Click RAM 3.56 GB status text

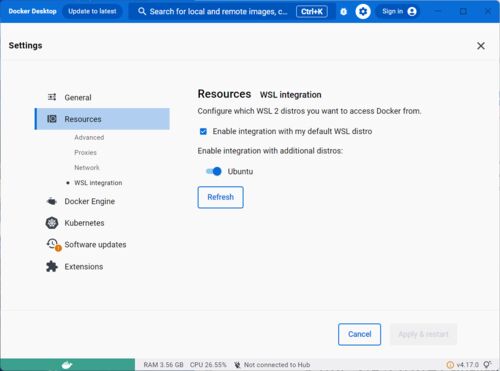163,365
